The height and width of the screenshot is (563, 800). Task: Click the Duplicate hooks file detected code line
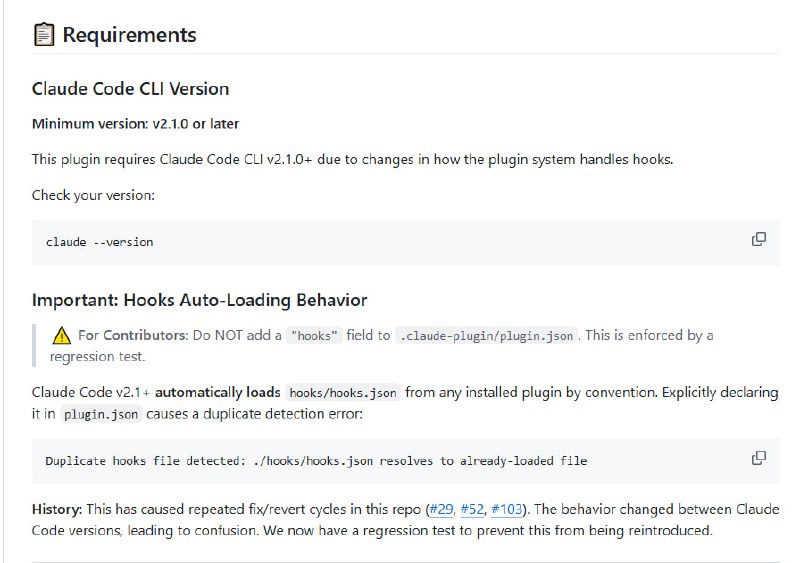point(316,461)
